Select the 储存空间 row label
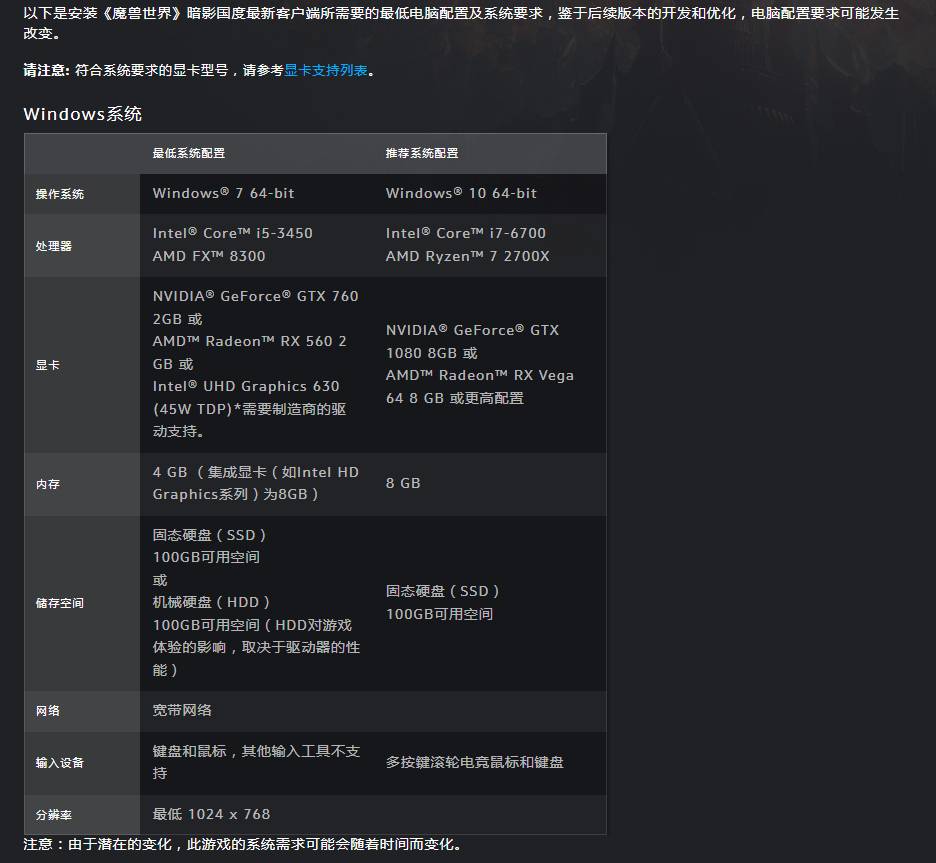Image resolution: width=936 pixels, height=863 pixels. [x=60, y=603]
